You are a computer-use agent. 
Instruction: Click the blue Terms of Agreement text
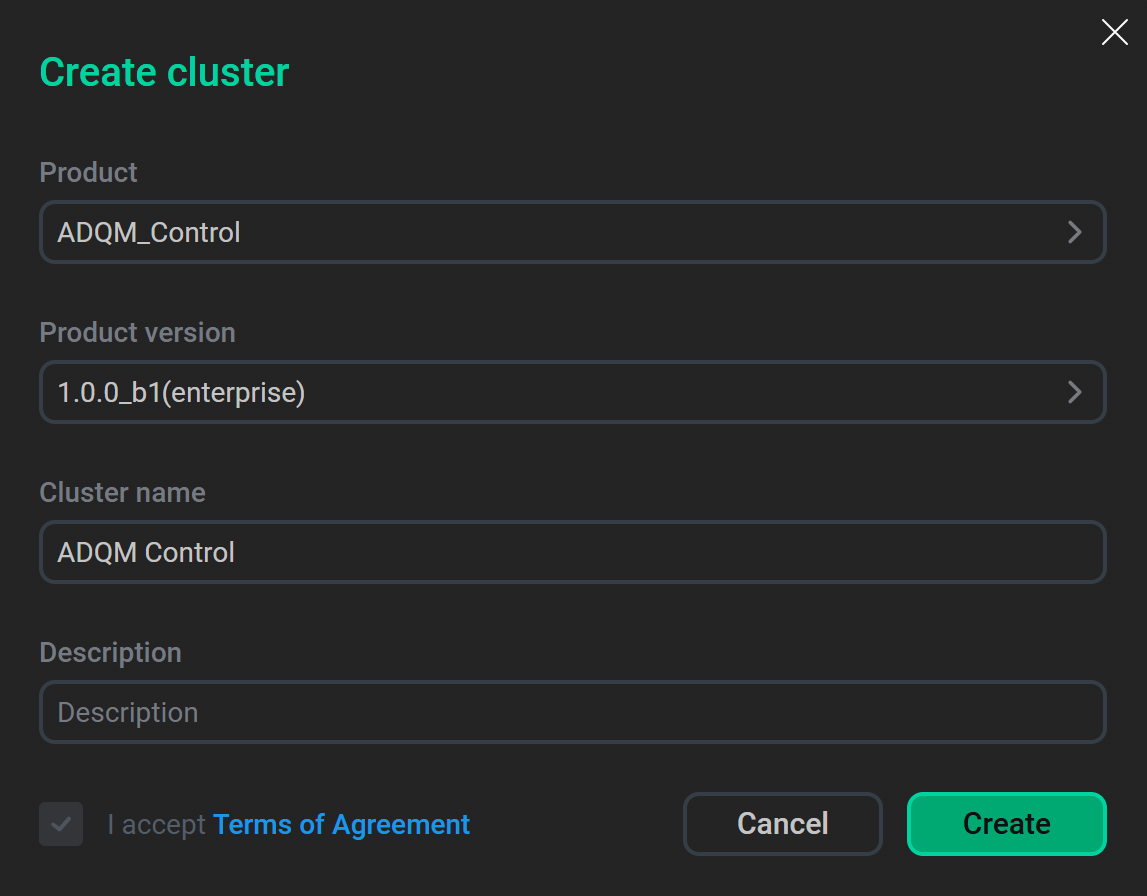pos(340,824)
